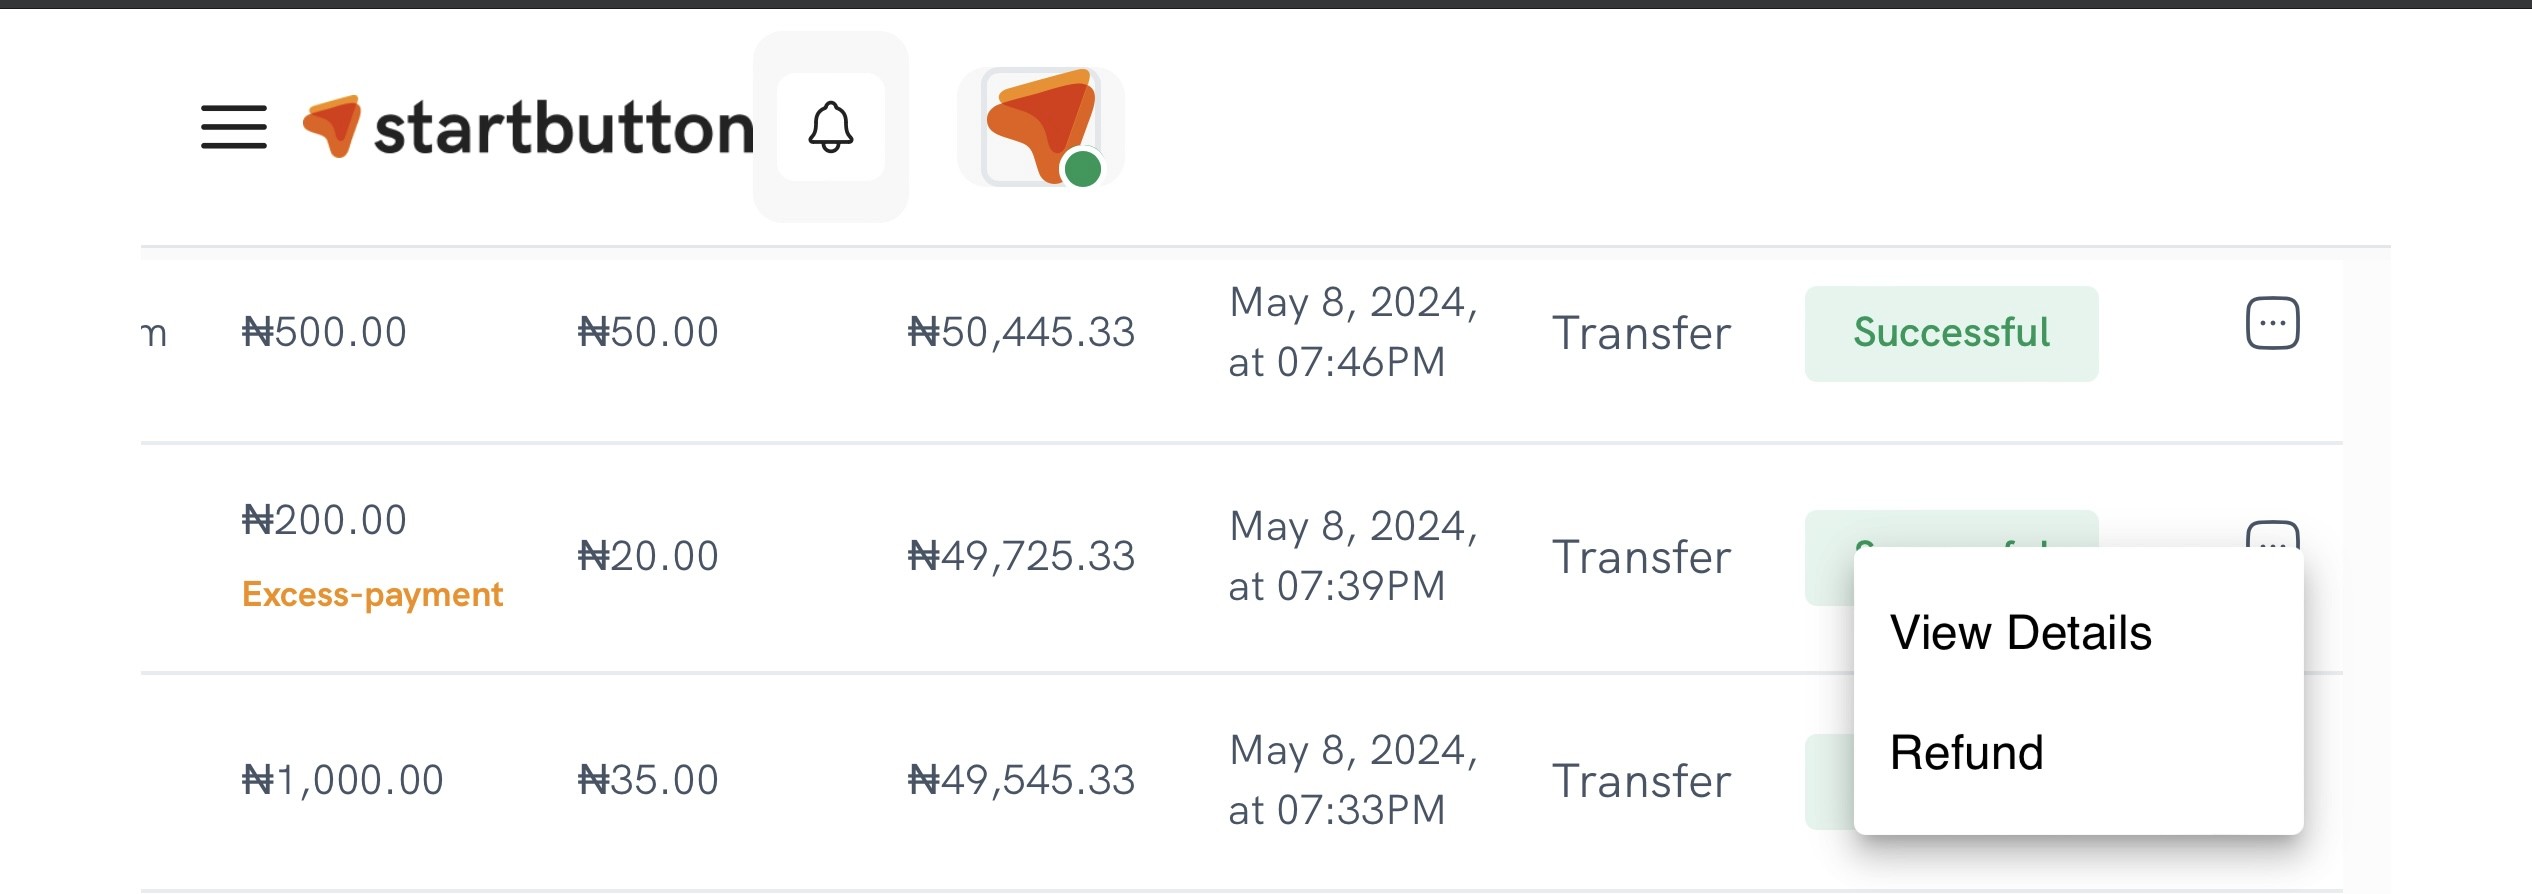The width and height of the screenshot is (2532, 894).
Task: Open the hamburger navigation menu
Action: pyautogui.click(x=233, y=127)
